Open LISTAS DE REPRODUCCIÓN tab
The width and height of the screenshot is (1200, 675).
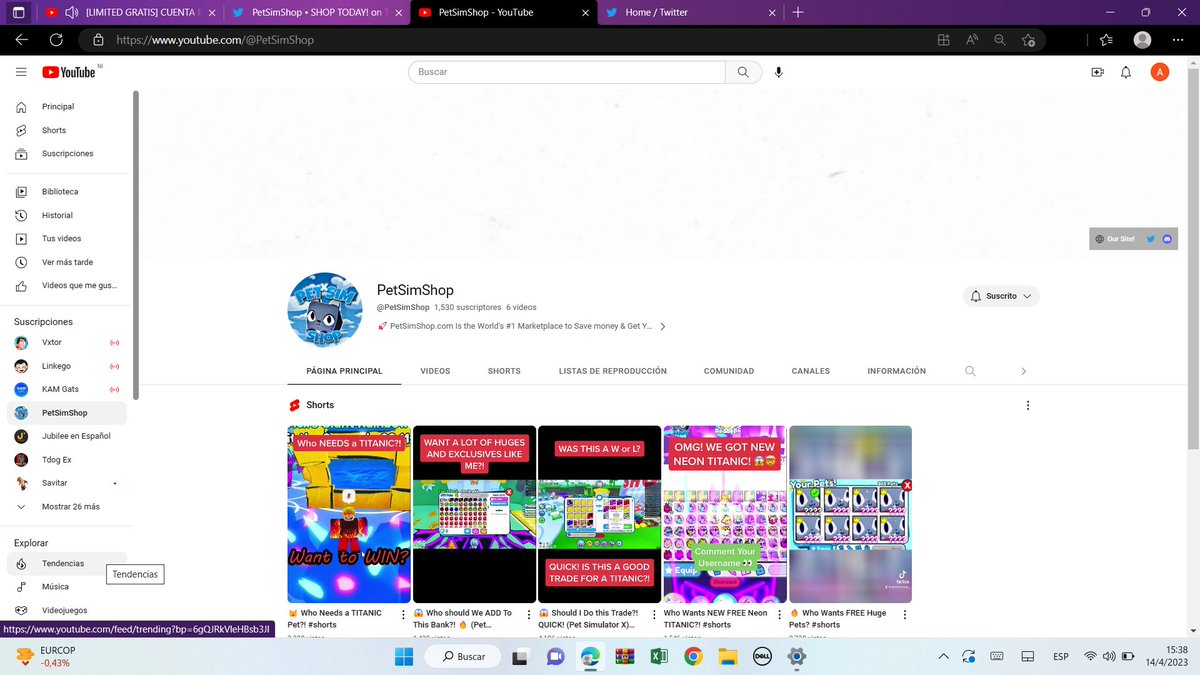(x=613, y=371)
